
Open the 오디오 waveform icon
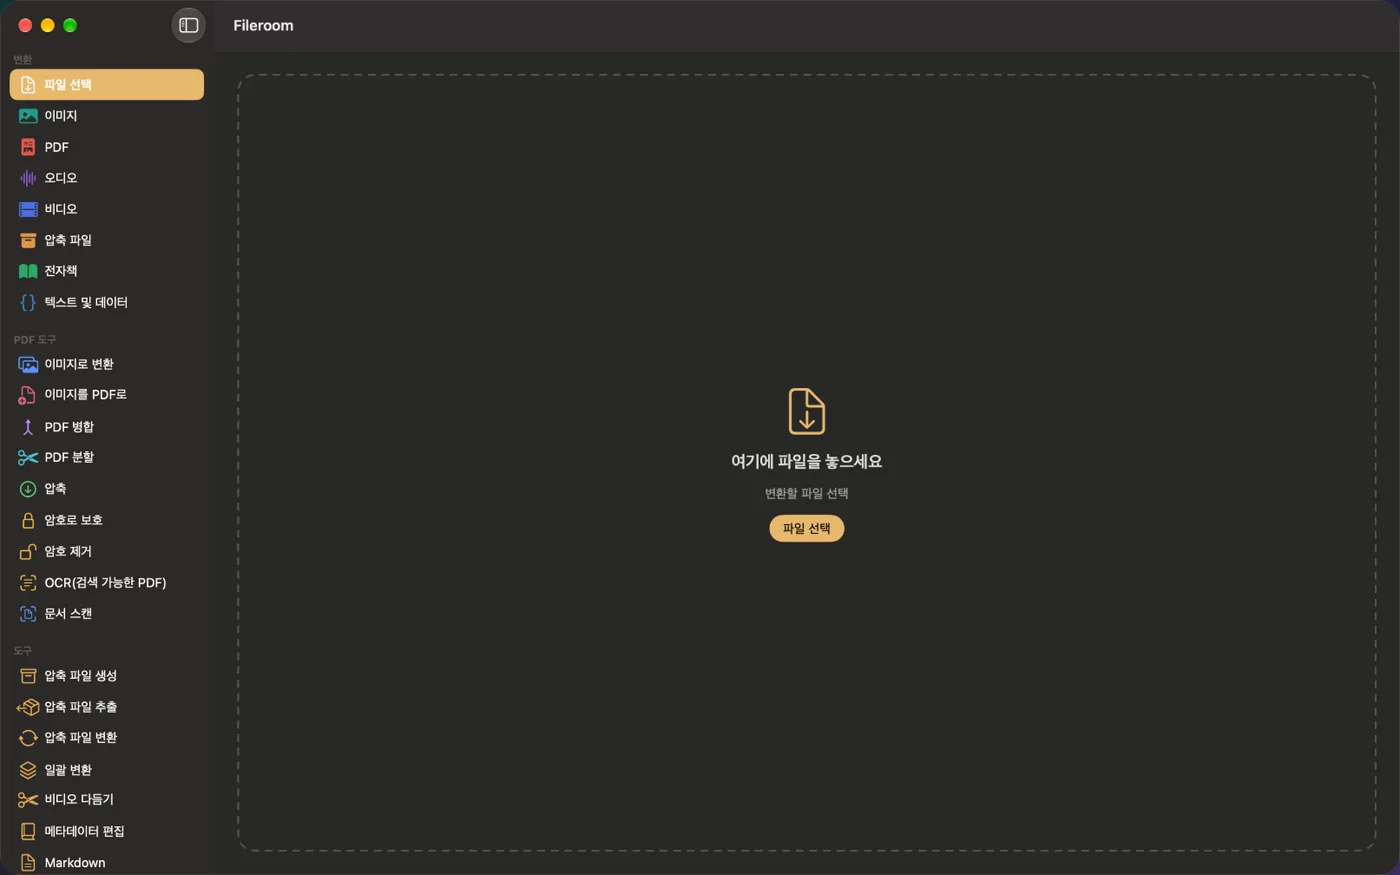click(28, 178)
